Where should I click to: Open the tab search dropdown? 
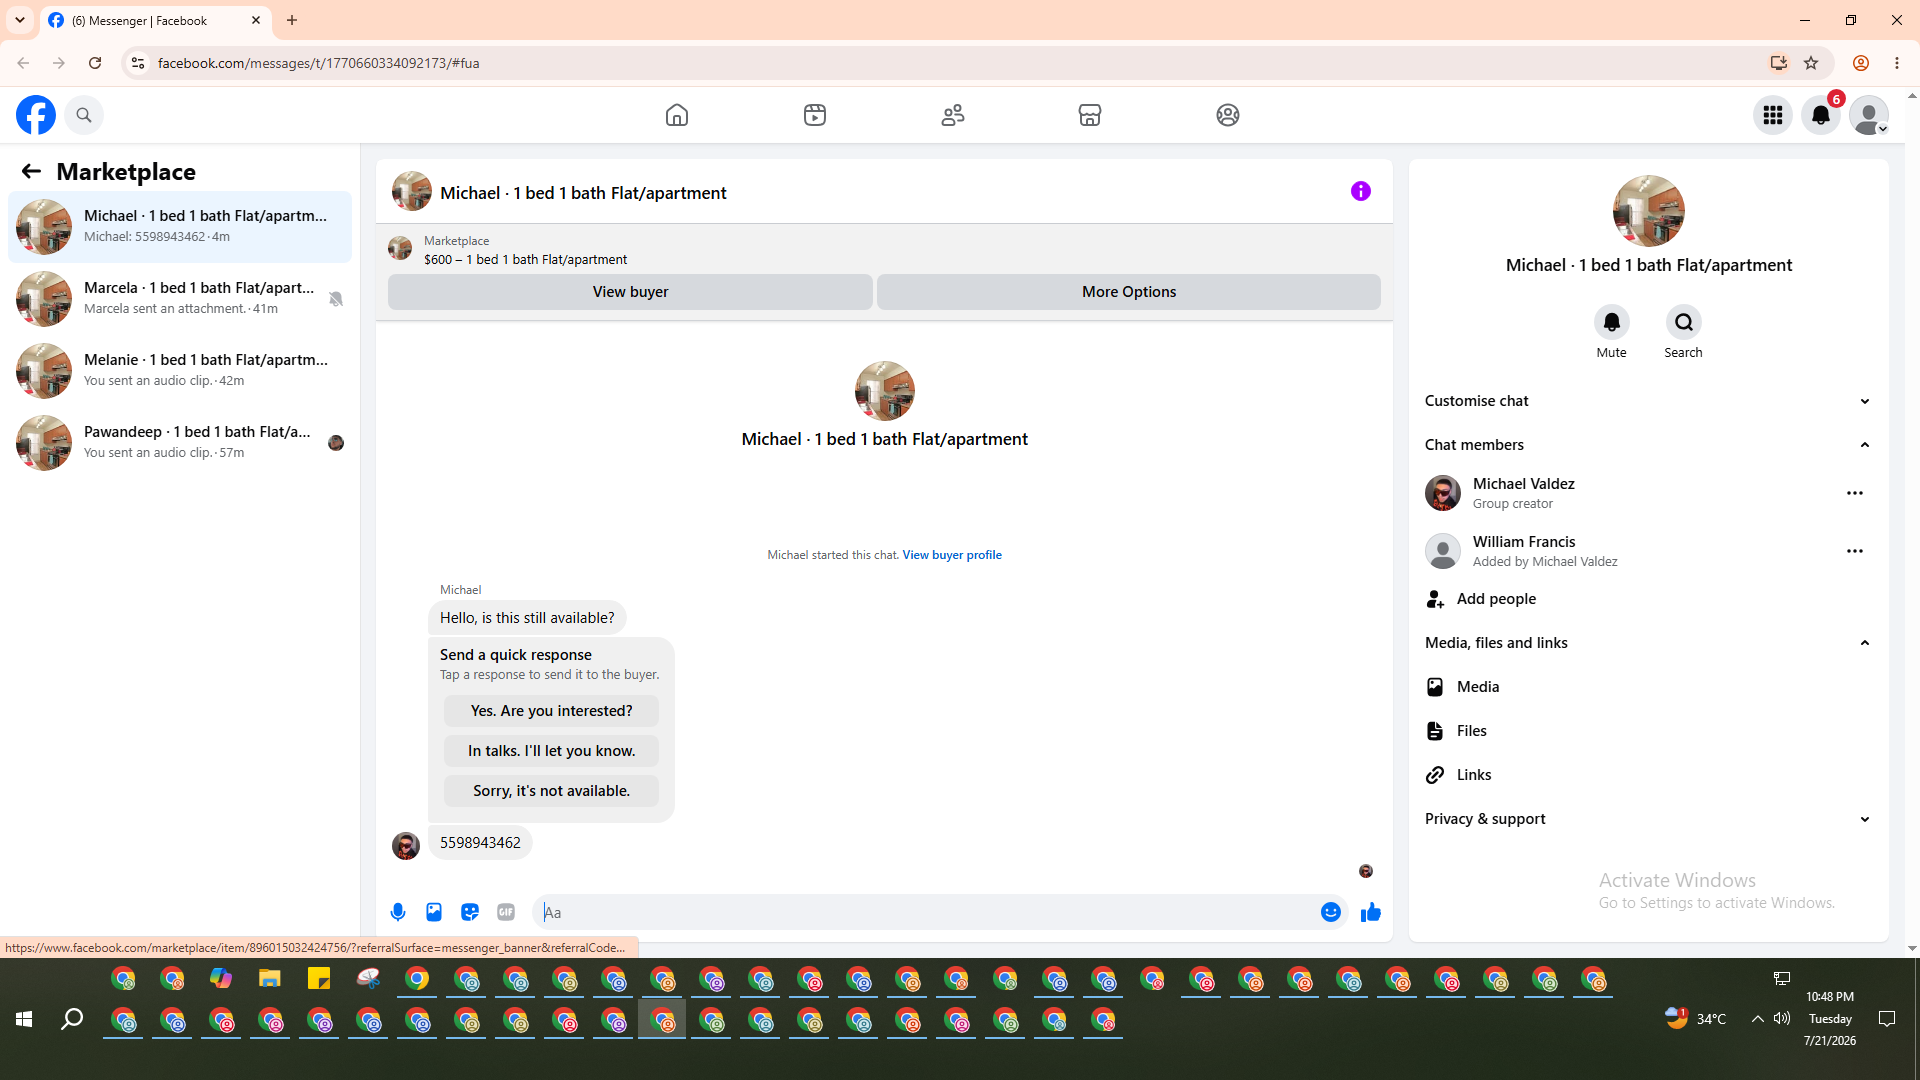tap(20, 20)
